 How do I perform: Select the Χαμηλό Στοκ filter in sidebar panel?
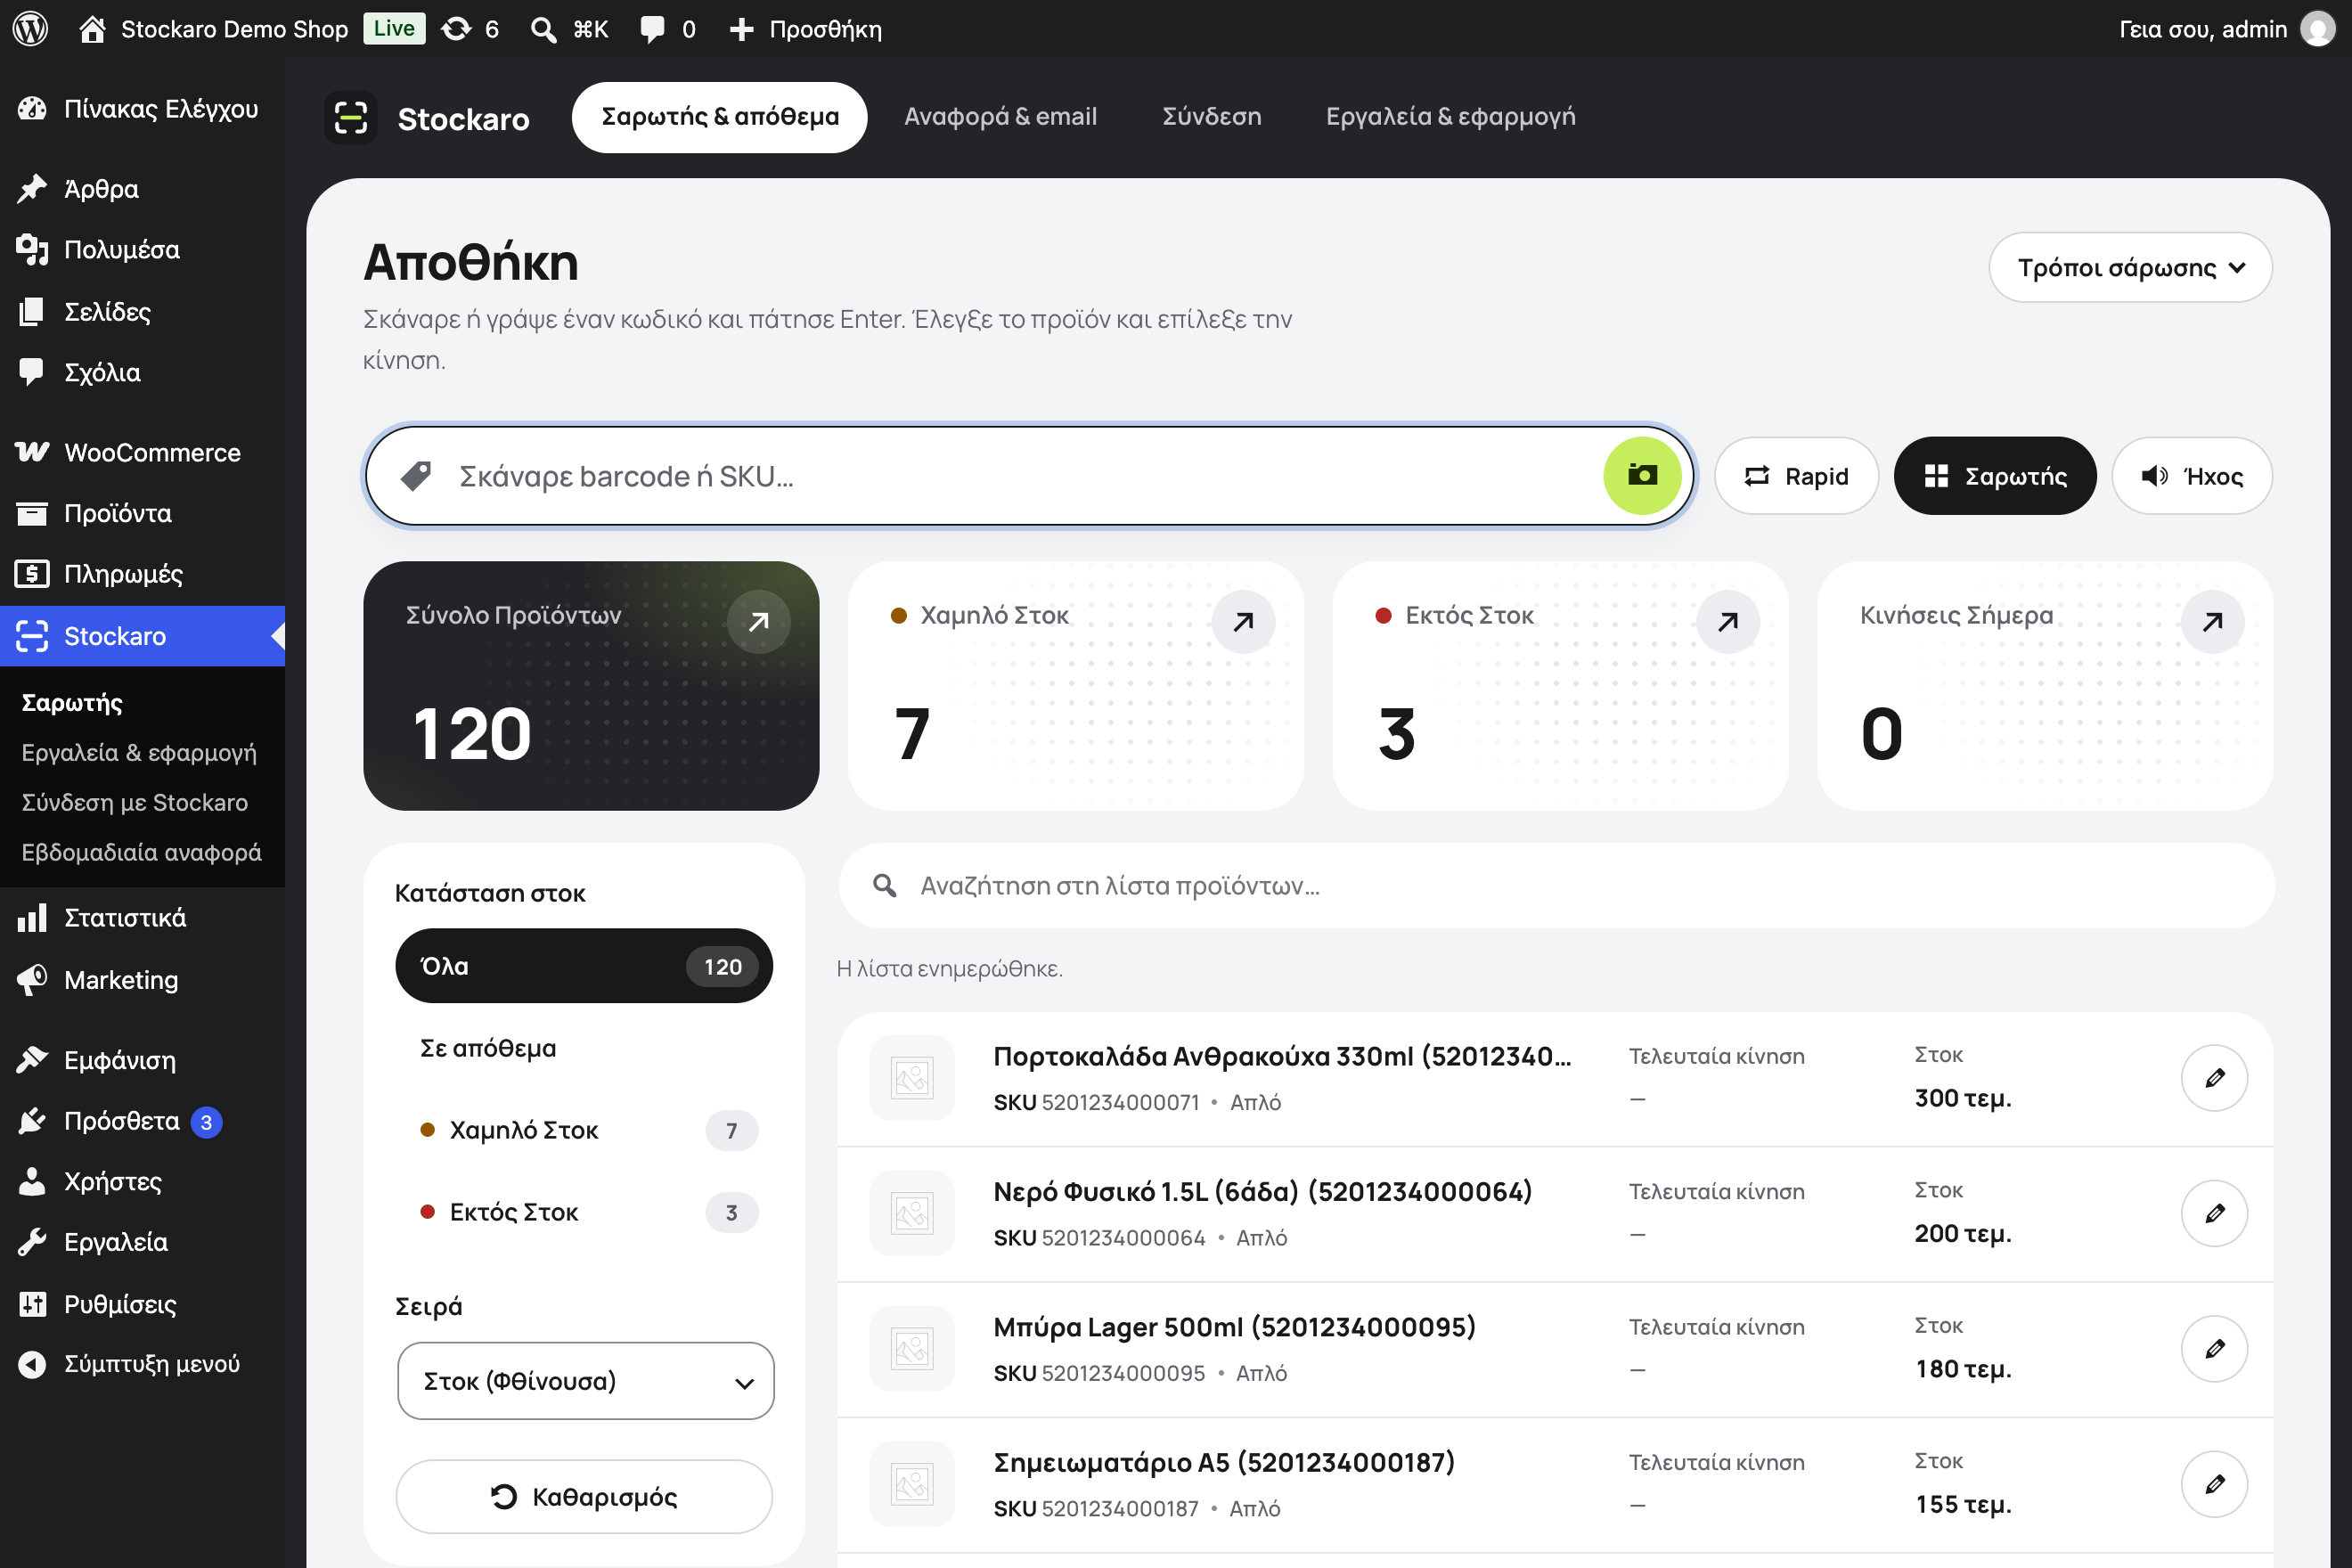pyautogui.click(x=584, y=1130)
